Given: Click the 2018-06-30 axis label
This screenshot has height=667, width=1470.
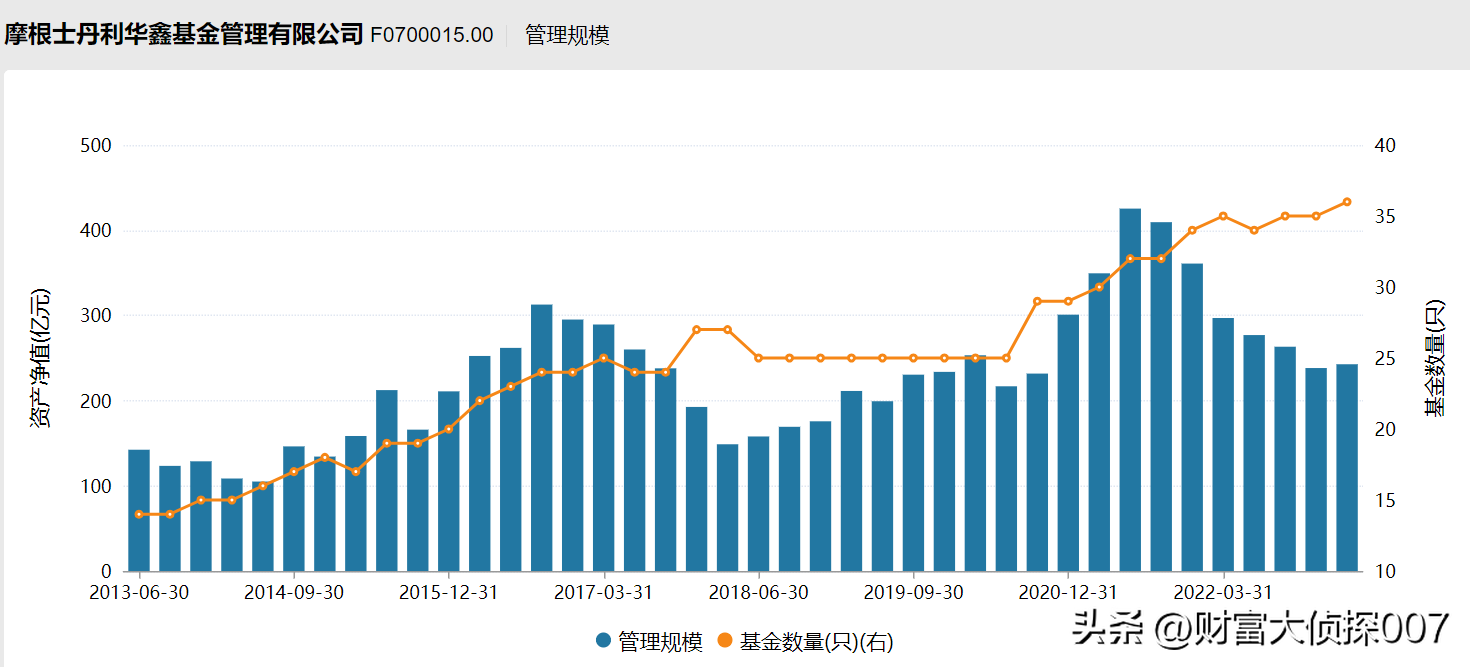Looking at the screenshot, I should 759,592.
